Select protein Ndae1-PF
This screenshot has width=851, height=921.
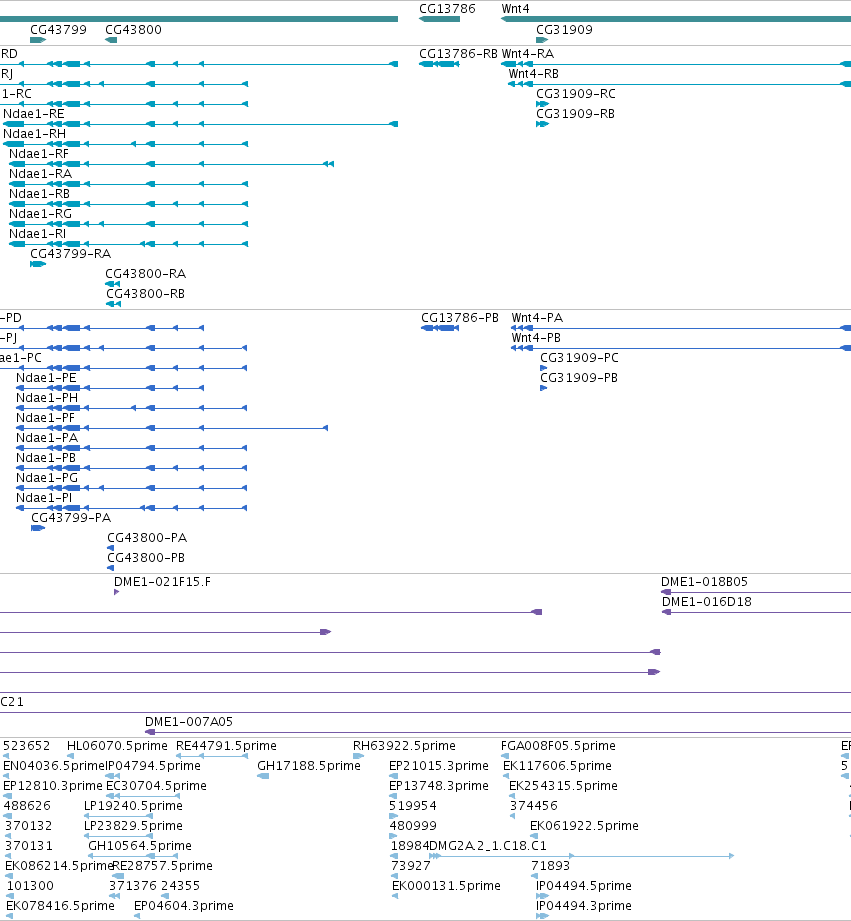pos(45,418)
